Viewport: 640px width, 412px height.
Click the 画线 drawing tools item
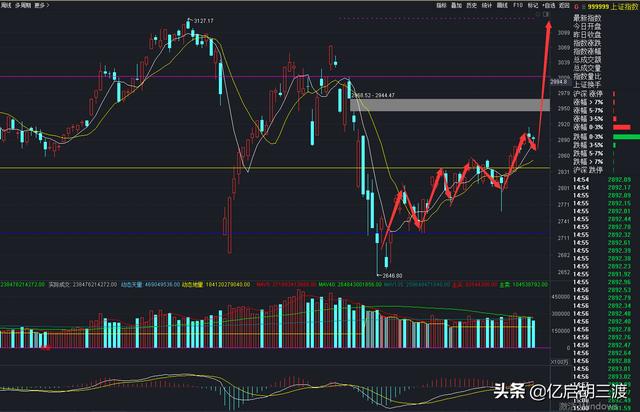pos(502,5)
